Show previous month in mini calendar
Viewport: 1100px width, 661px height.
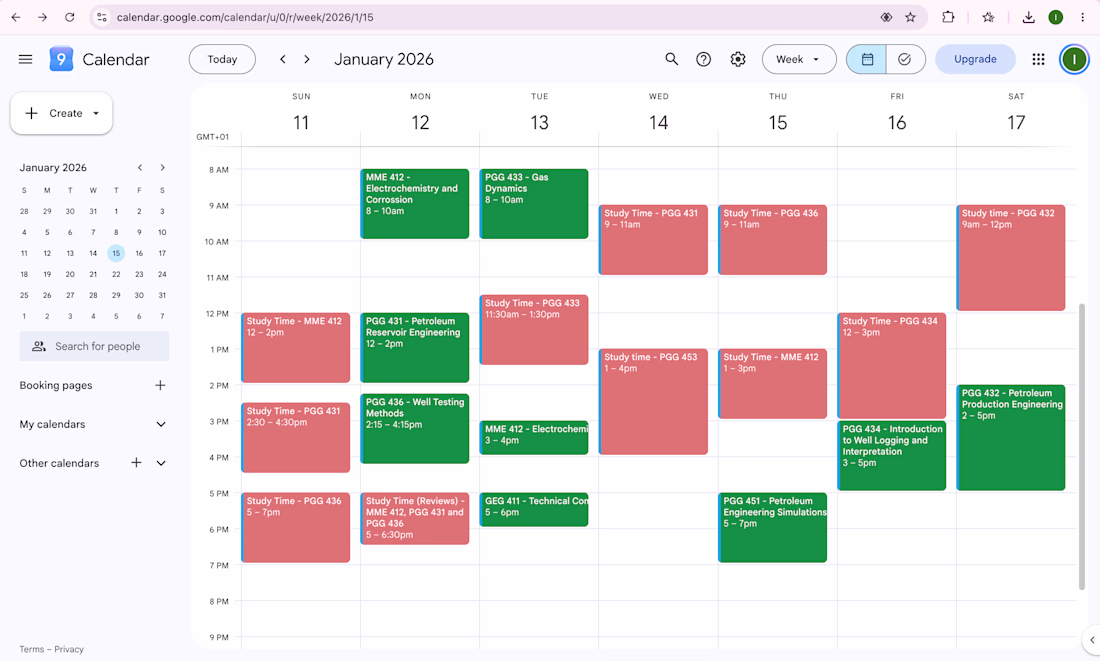[140, 168]
